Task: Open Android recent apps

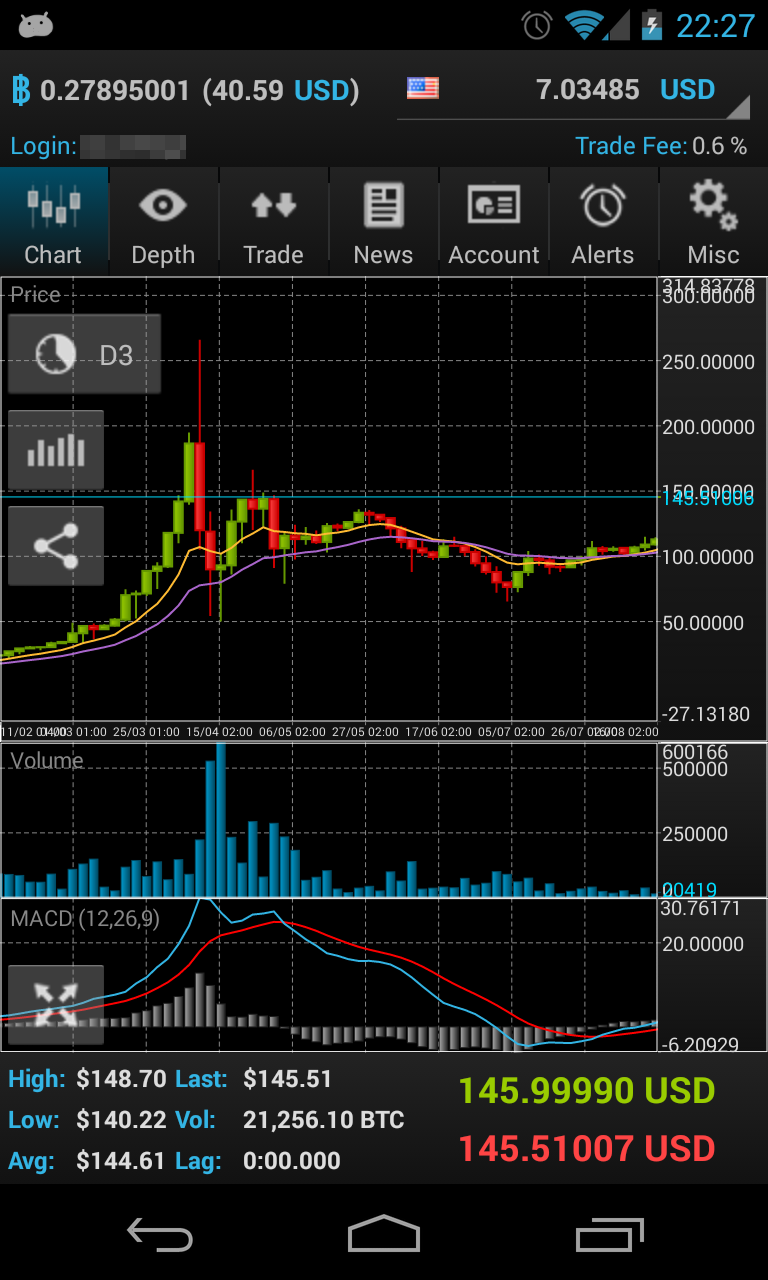Action: click(x=610, y=1234)
